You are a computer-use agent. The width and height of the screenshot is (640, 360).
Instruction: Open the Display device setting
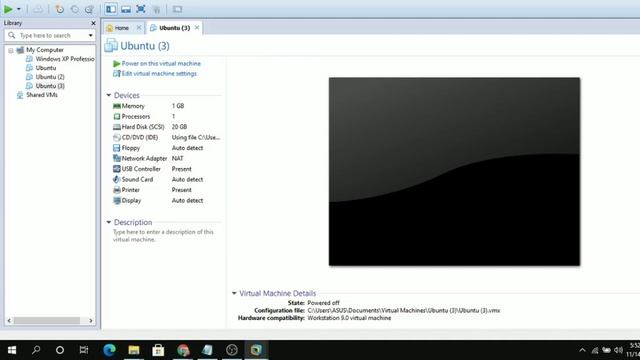(131, 200)
